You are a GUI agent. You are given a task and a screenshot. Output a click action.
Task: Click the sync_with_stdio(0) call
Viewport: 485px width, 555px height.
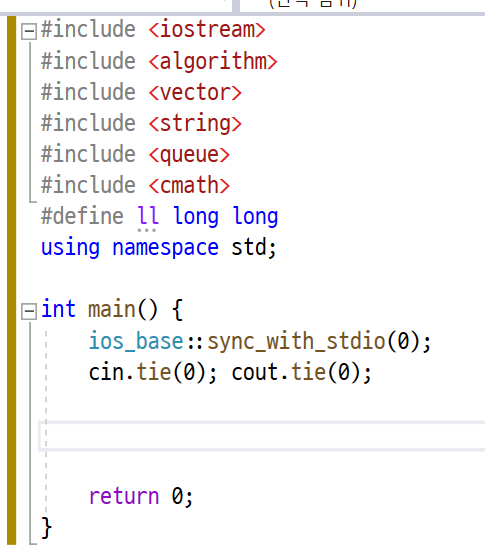coord(319,342)
